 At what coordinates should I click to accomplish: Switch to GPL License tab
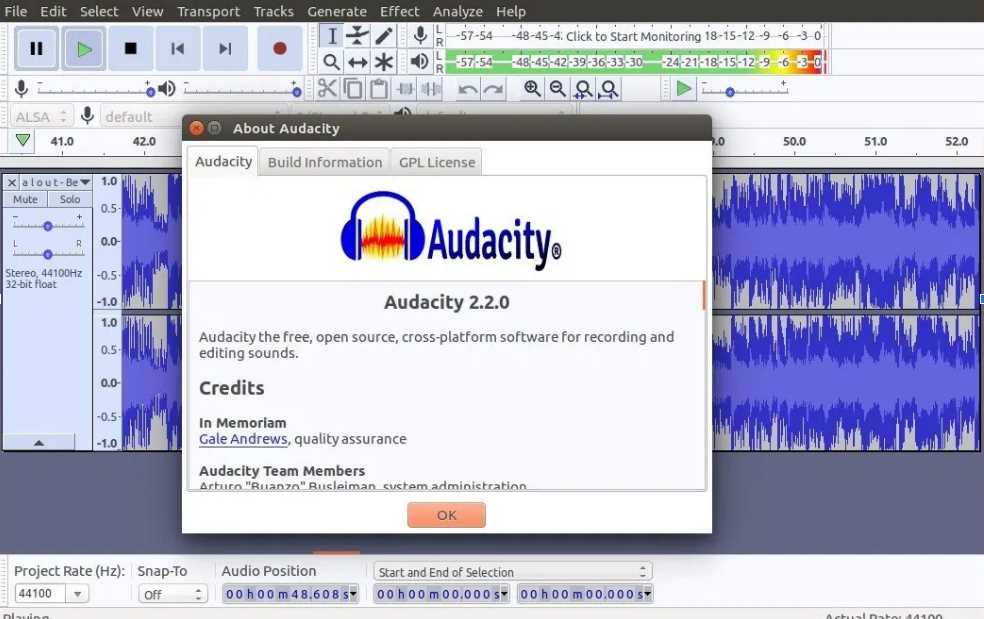coord(437,162)
